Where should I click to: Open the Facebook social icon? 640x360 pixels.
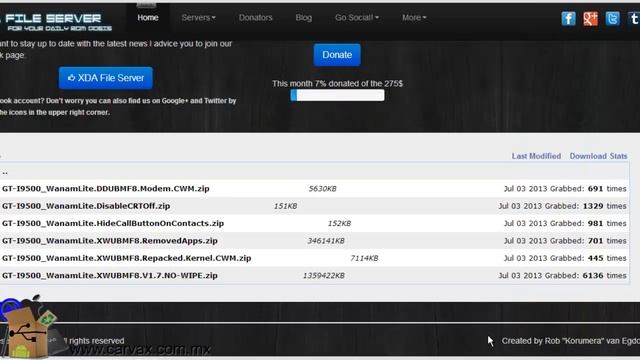pos(568,18)
